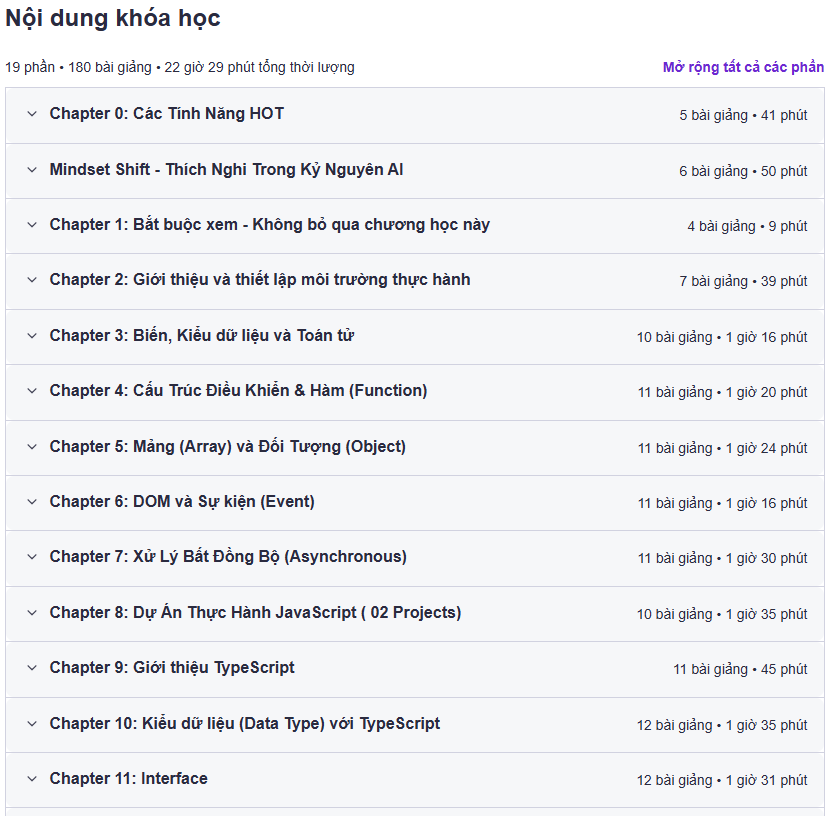
Task: Click the Nội dung khóa học heading
Action: [x=112, y=19]
